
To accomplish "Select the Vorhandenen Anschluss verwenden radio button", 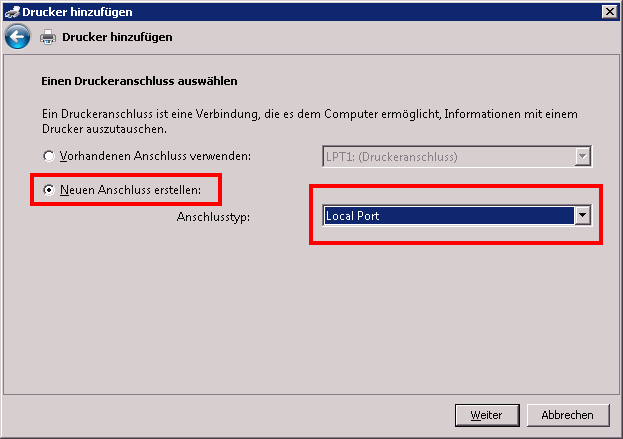I will click(x=49, y=156).
